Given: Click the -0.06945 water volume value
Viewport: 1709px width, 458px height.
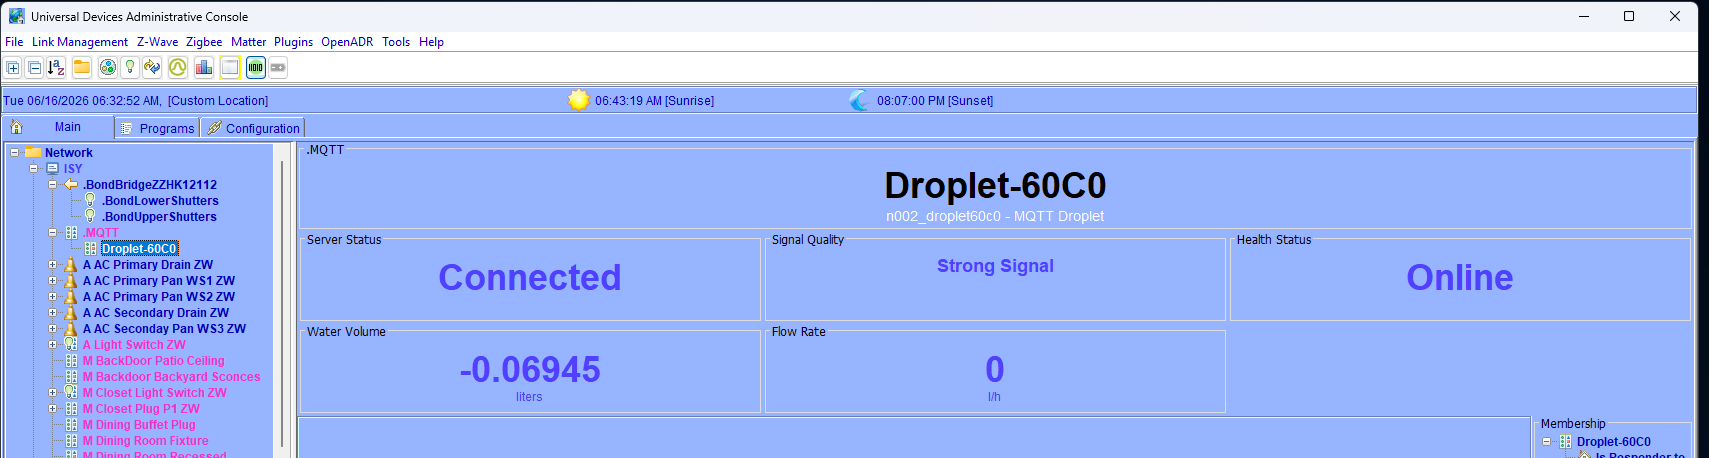Looking at the screenshot, I should click(530, 370).
